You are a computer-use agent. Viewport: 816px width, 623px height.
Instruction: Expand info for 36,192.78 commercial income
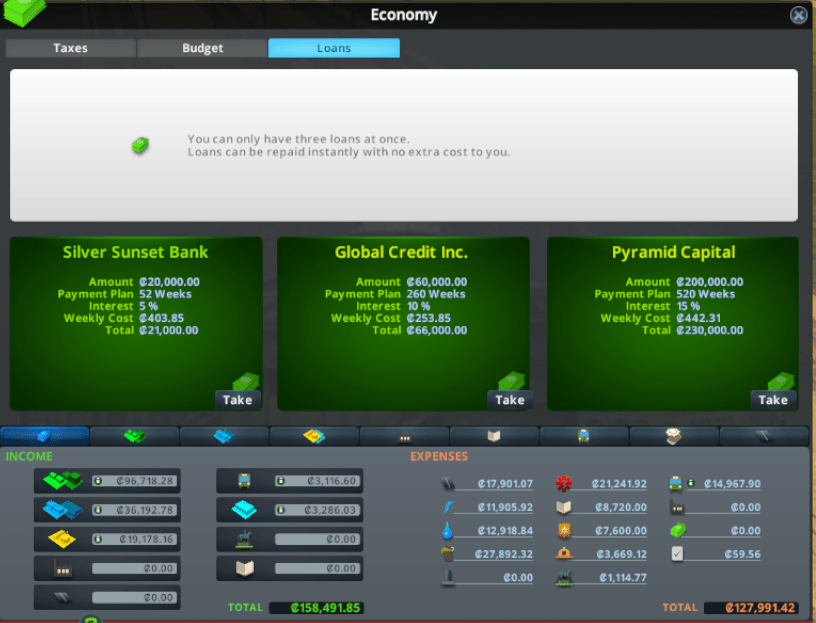(x=98, y=510)
